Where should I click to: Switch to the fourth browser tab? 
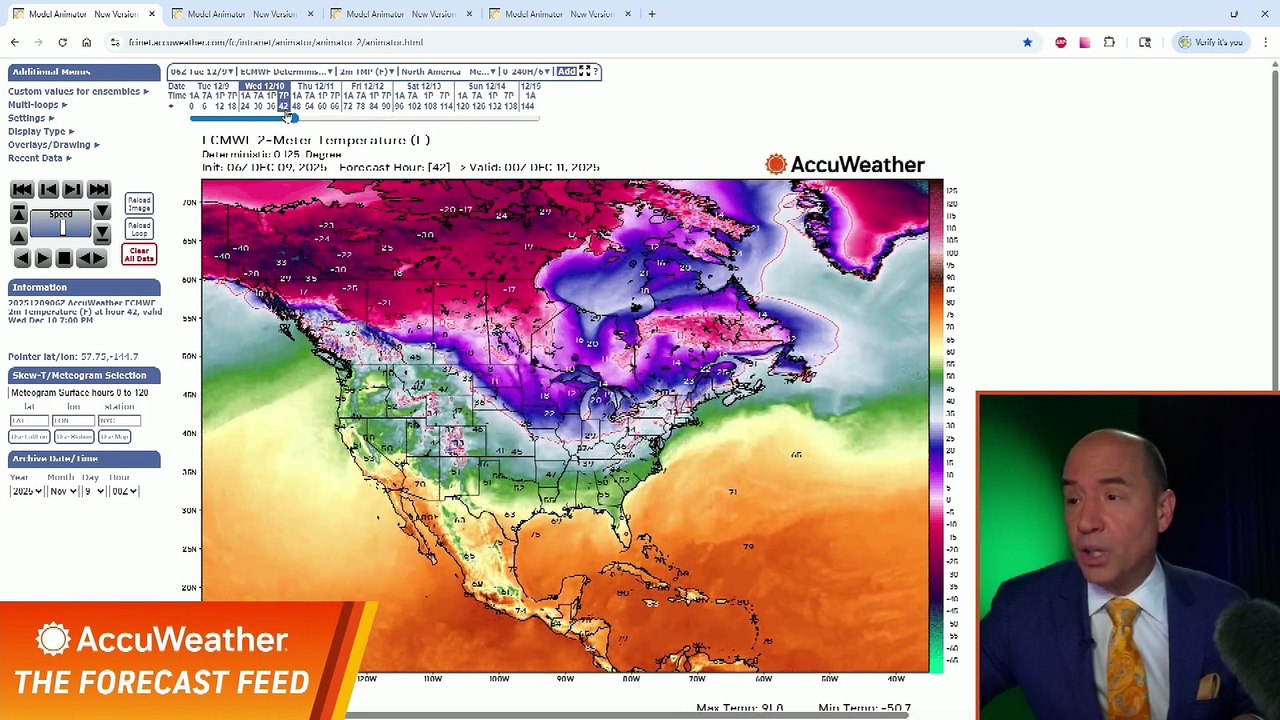560,14
